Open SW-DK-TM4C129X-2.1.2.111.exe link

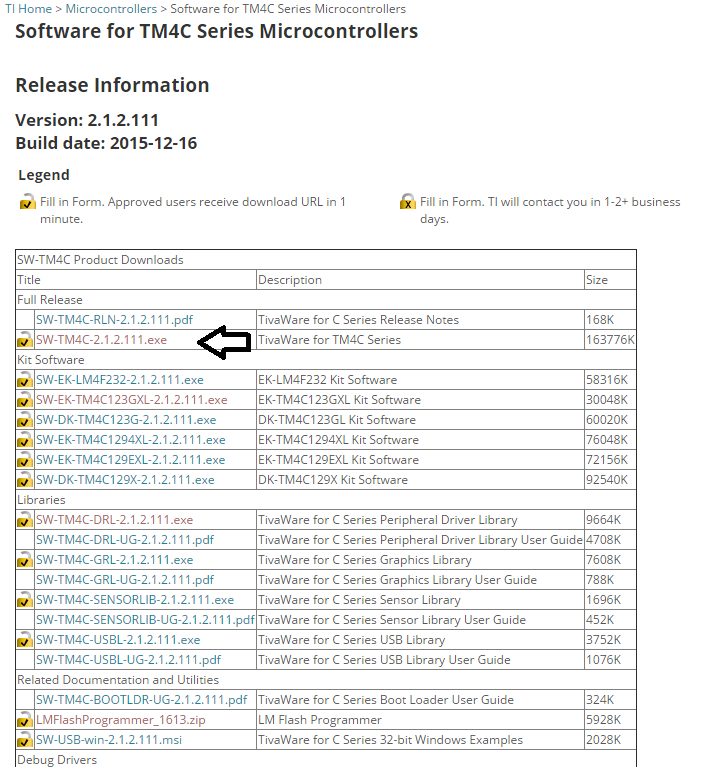click(x=125, y=480)
